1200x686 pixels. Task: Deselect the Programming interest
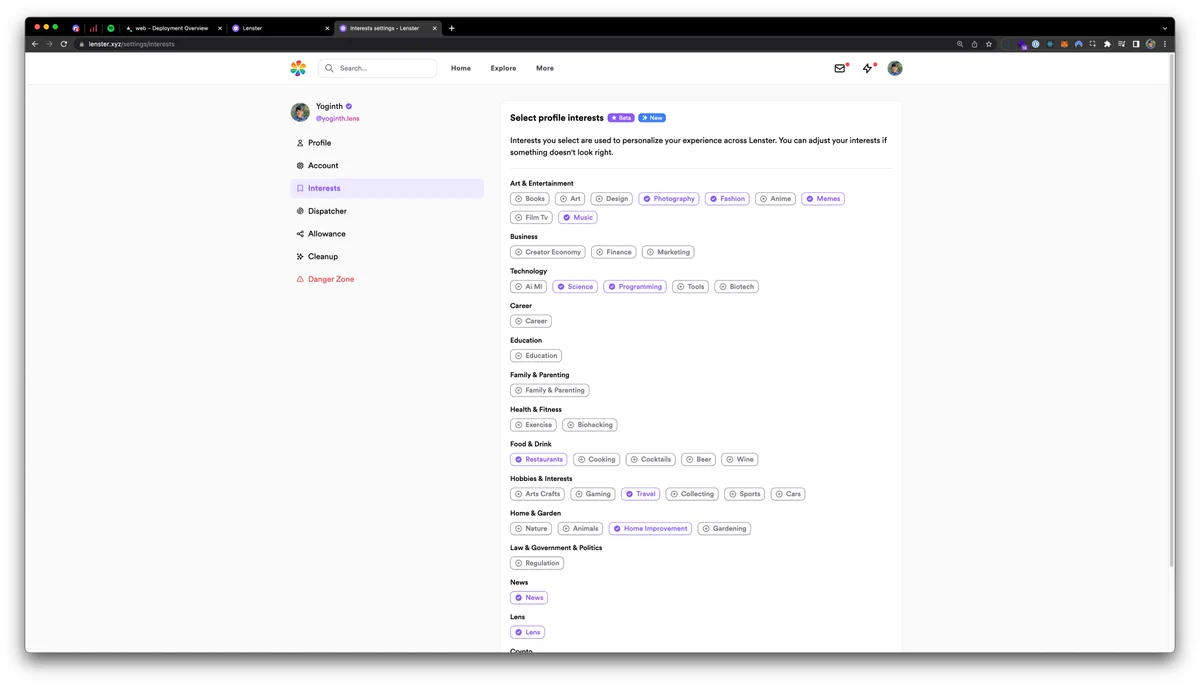[635, 287]
